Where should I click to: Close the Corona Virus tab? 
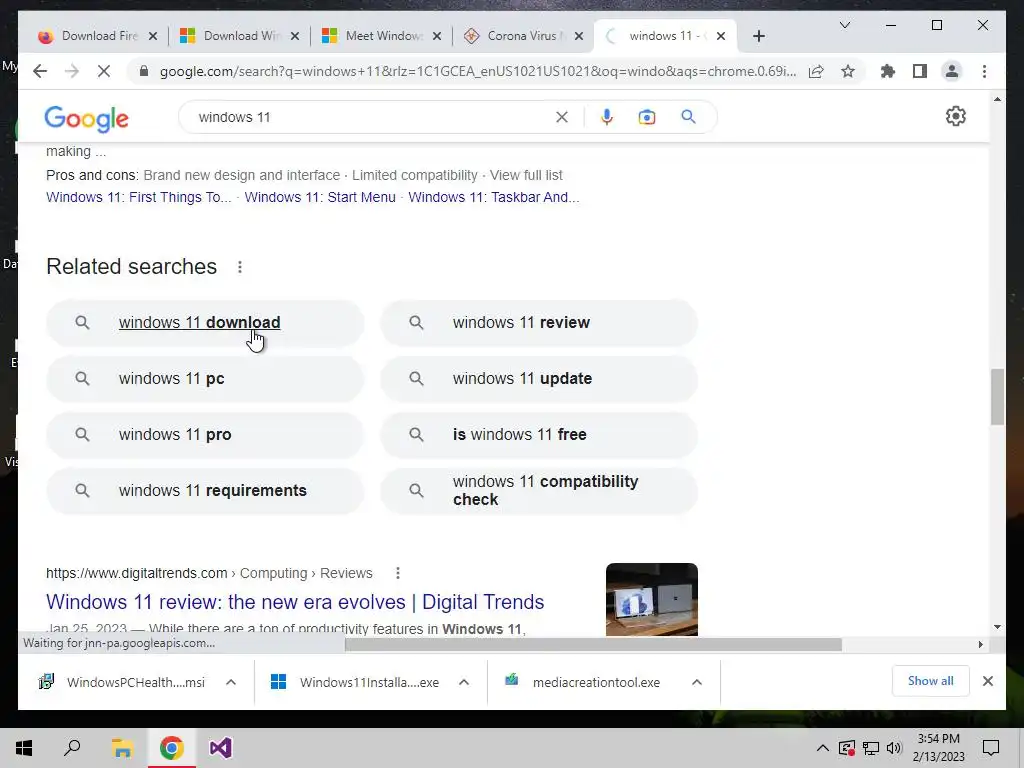point(579,36)
